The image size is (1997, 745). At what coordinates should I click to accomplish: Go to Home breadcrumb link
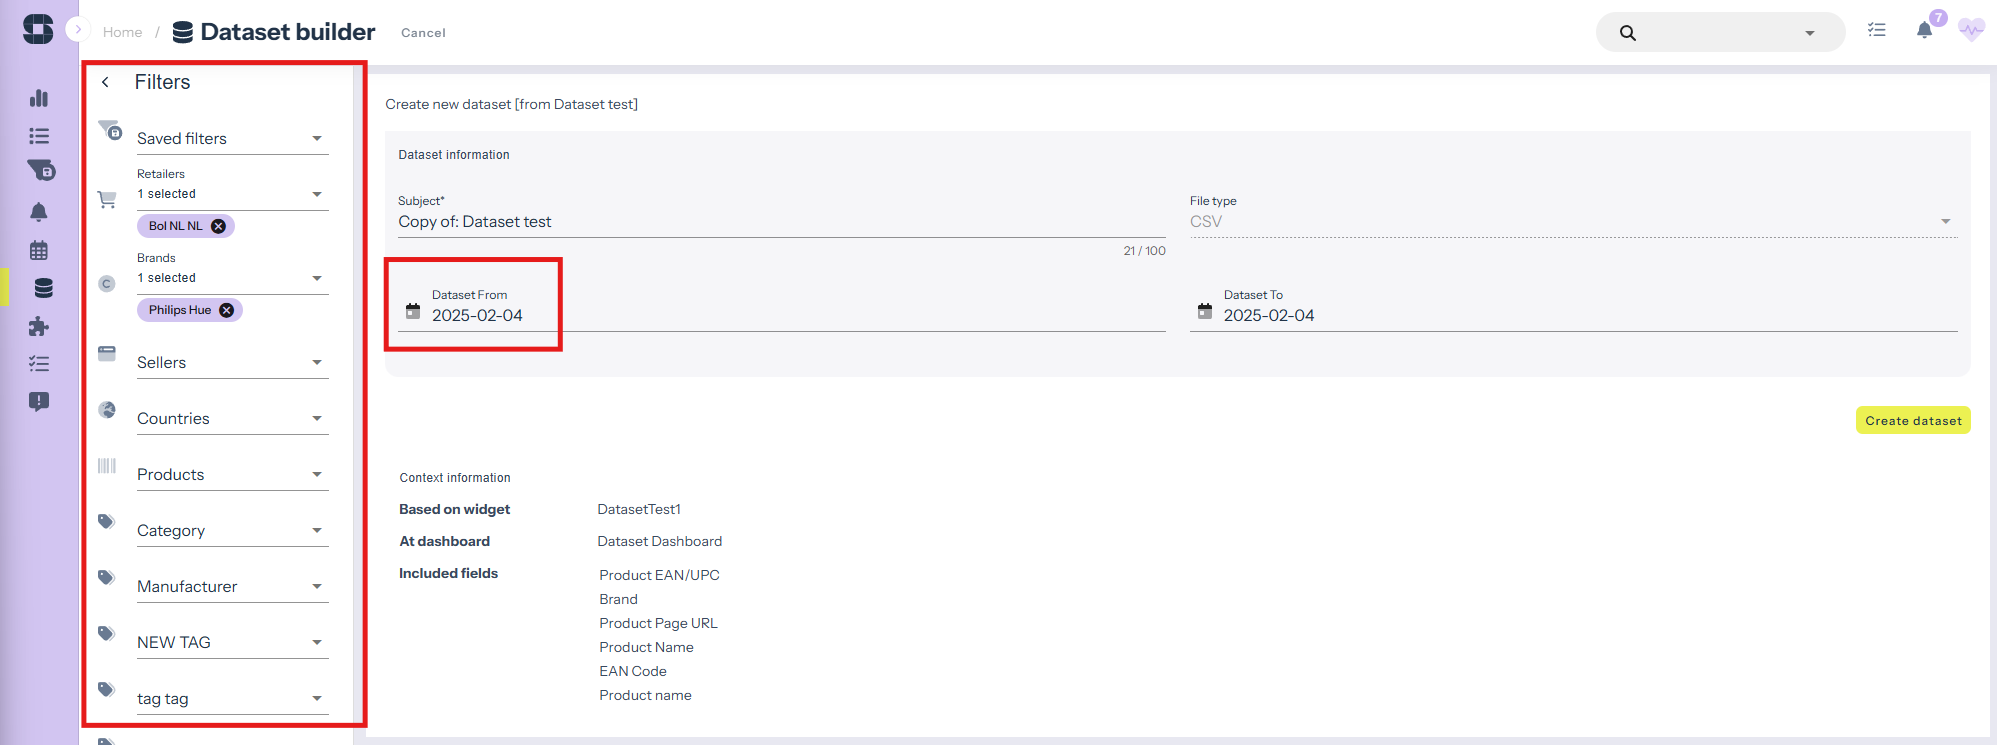click(x=122, y=32)
